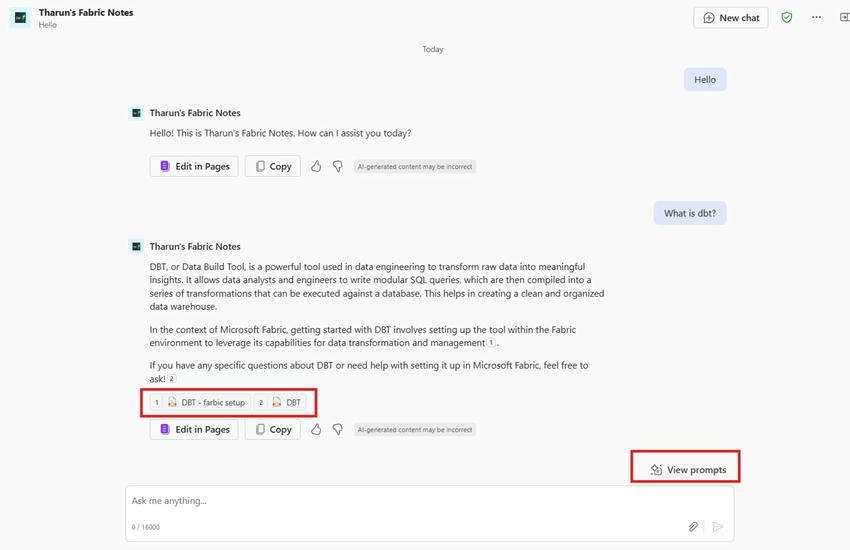Dislike the first greeting response
The width and height of the screenshot is (850, 550).
(337, 166)
